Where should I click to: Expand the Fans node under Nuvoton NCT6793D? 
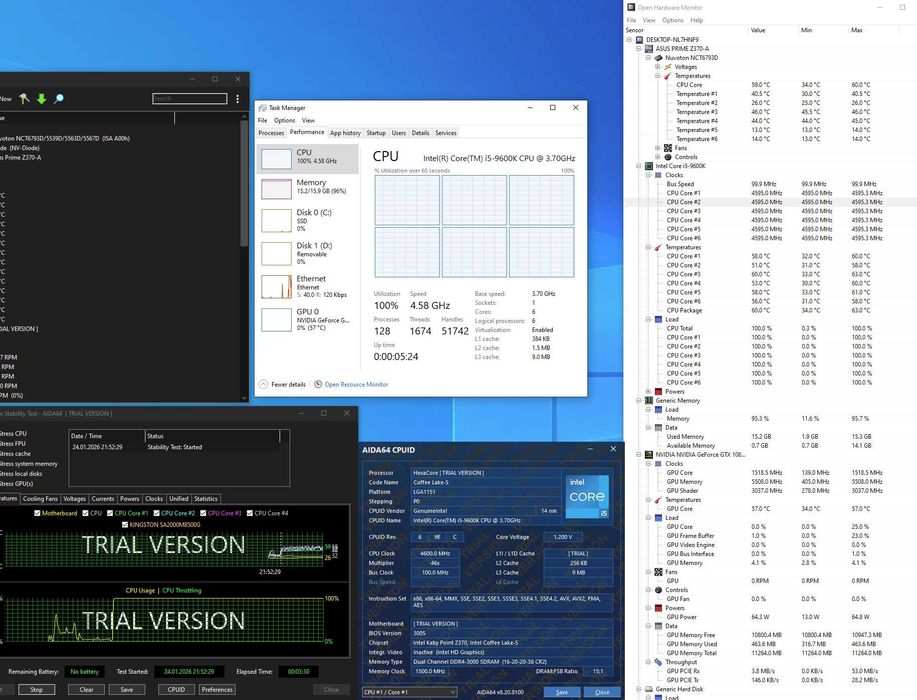tap(657, 148)
